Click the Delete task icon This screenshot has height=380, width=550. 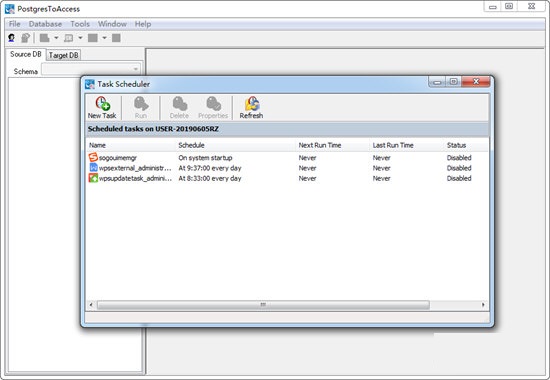point(179,104)
